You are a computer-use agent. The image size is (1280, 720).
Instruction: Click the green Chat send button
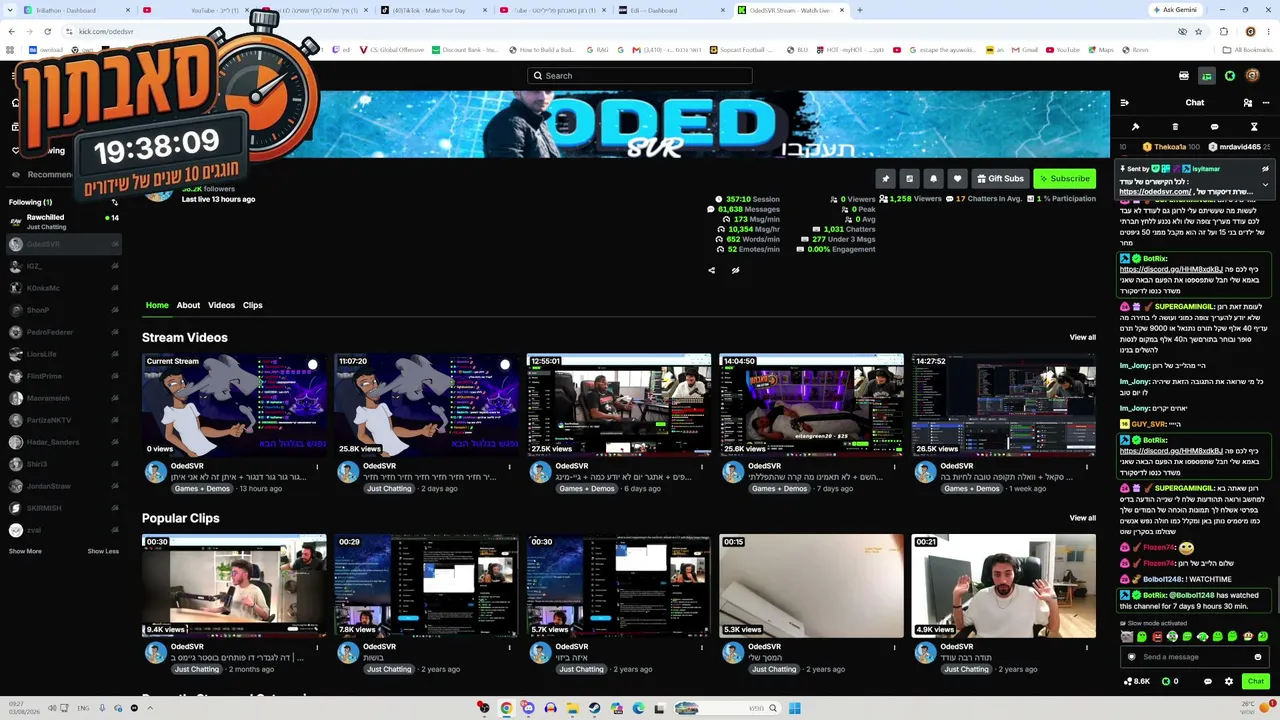(1256, 681)
